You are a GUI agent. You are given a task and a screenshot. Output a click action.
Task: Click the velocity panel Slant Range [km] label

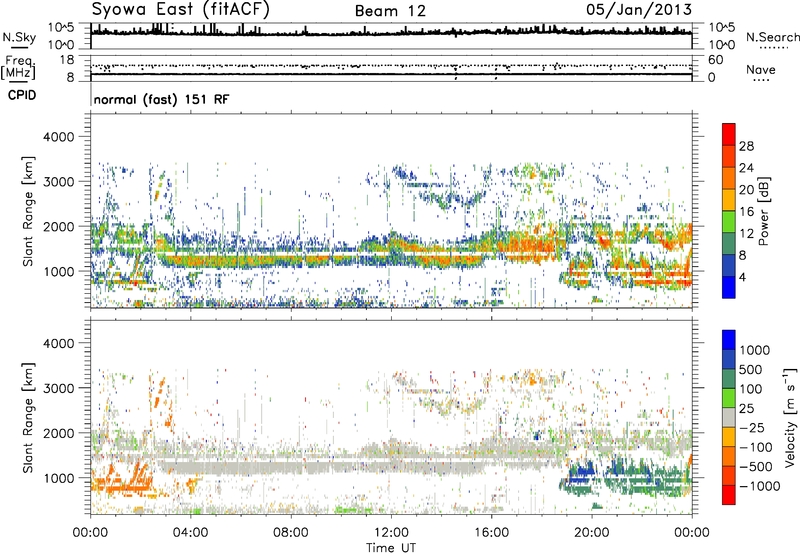(28, 417)
